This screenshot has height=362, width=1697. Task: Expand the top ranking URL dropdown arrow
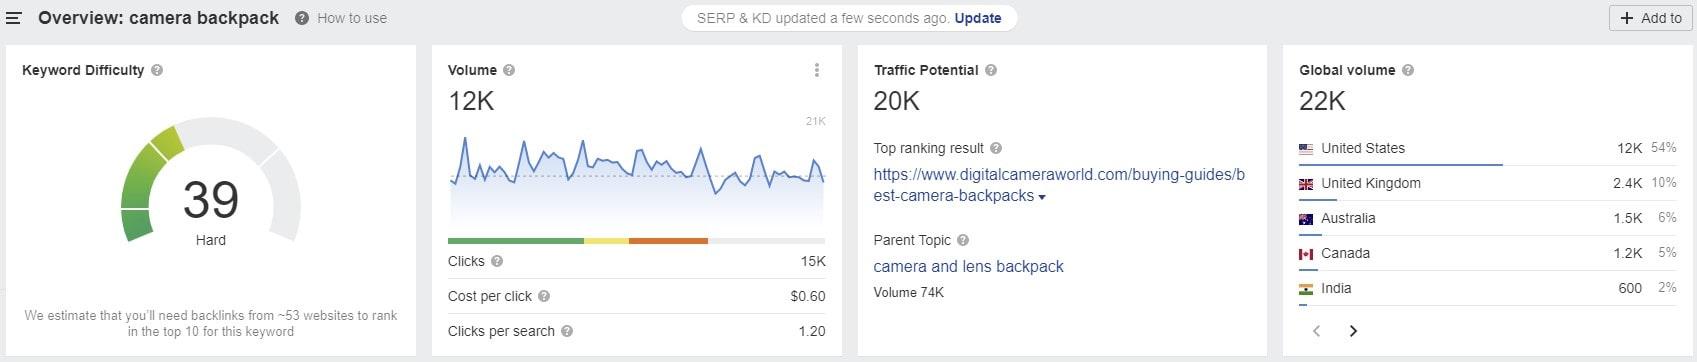1042,197
